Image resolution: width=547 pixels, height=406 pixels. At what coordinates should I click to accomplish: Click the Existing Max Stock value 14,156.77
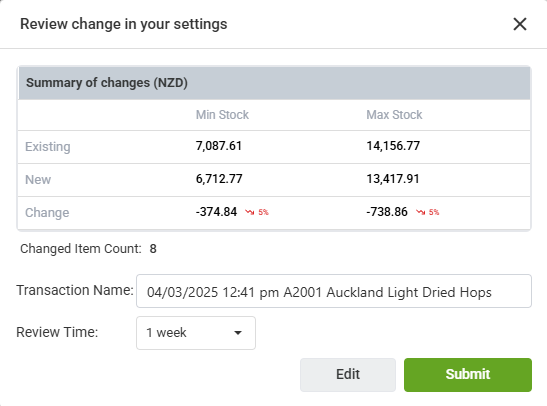(x=393, y=146)
